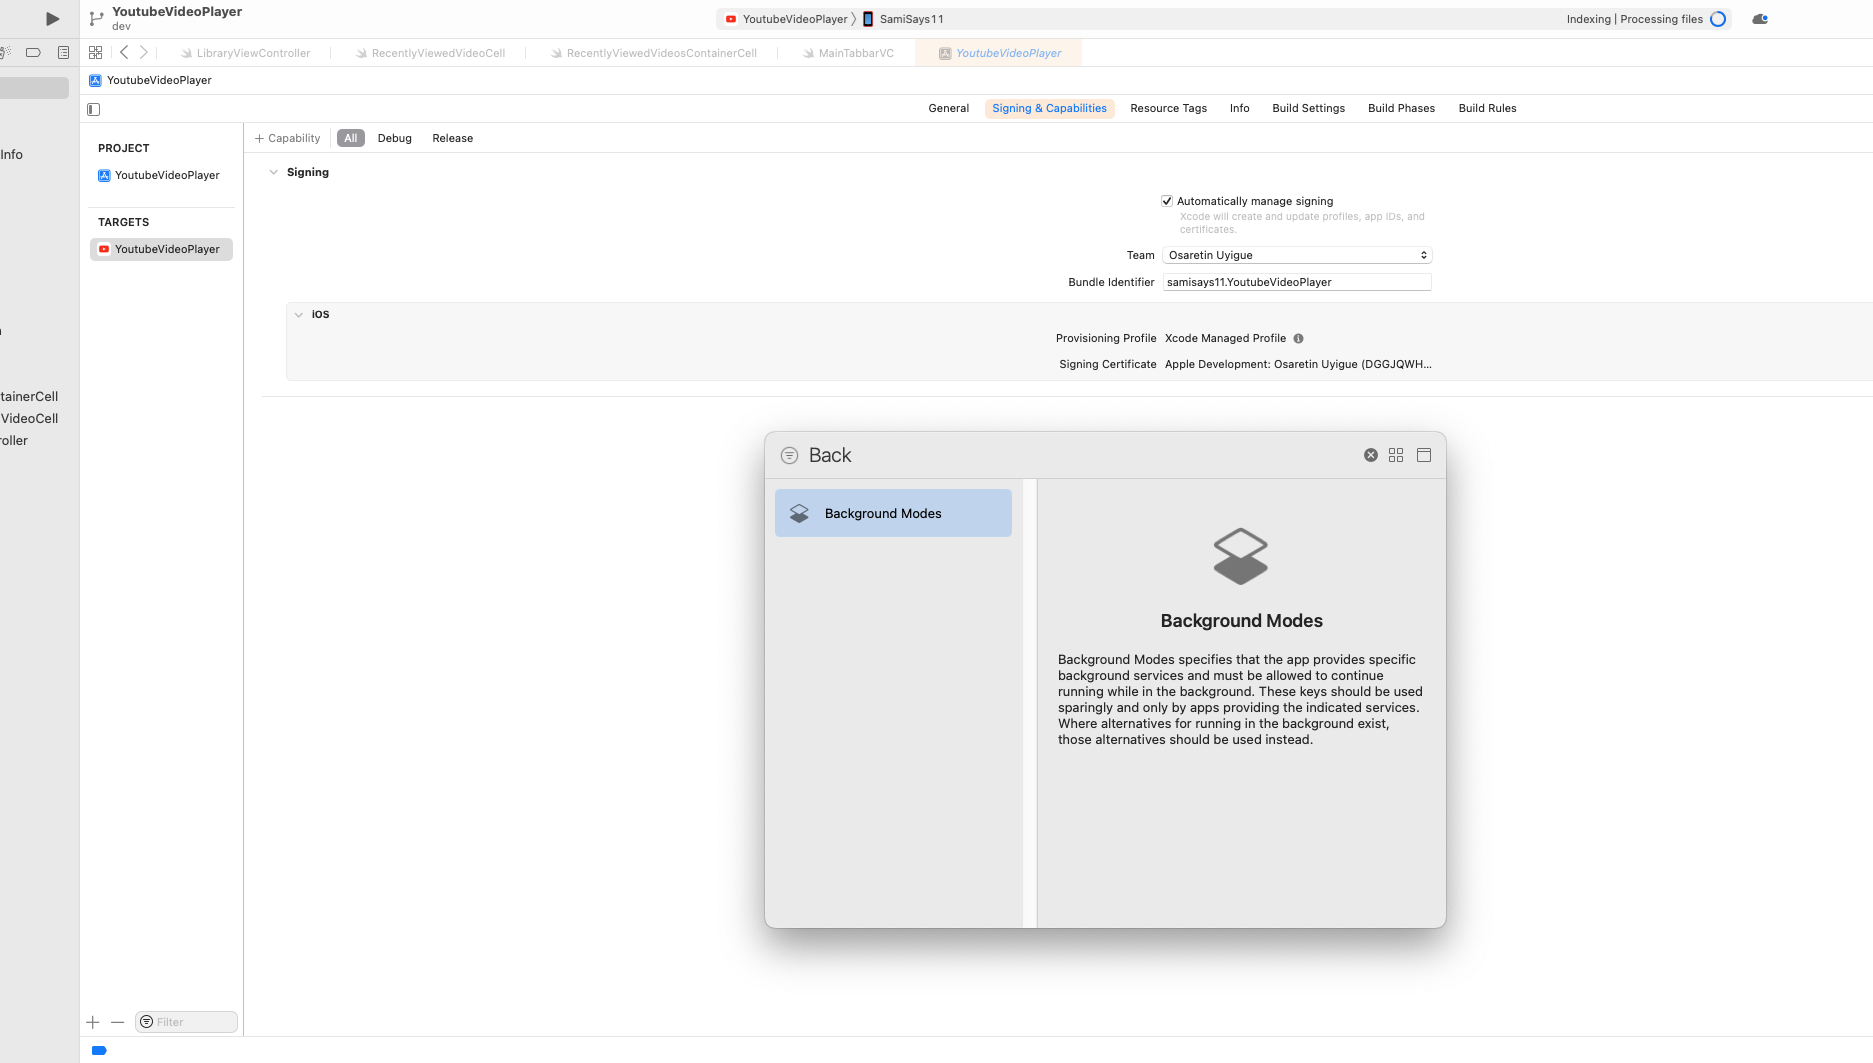Open the Team dropdown showing Osaretin Uyigue
This screenshot has width=1873, height=1063.
click(1296, 254)
